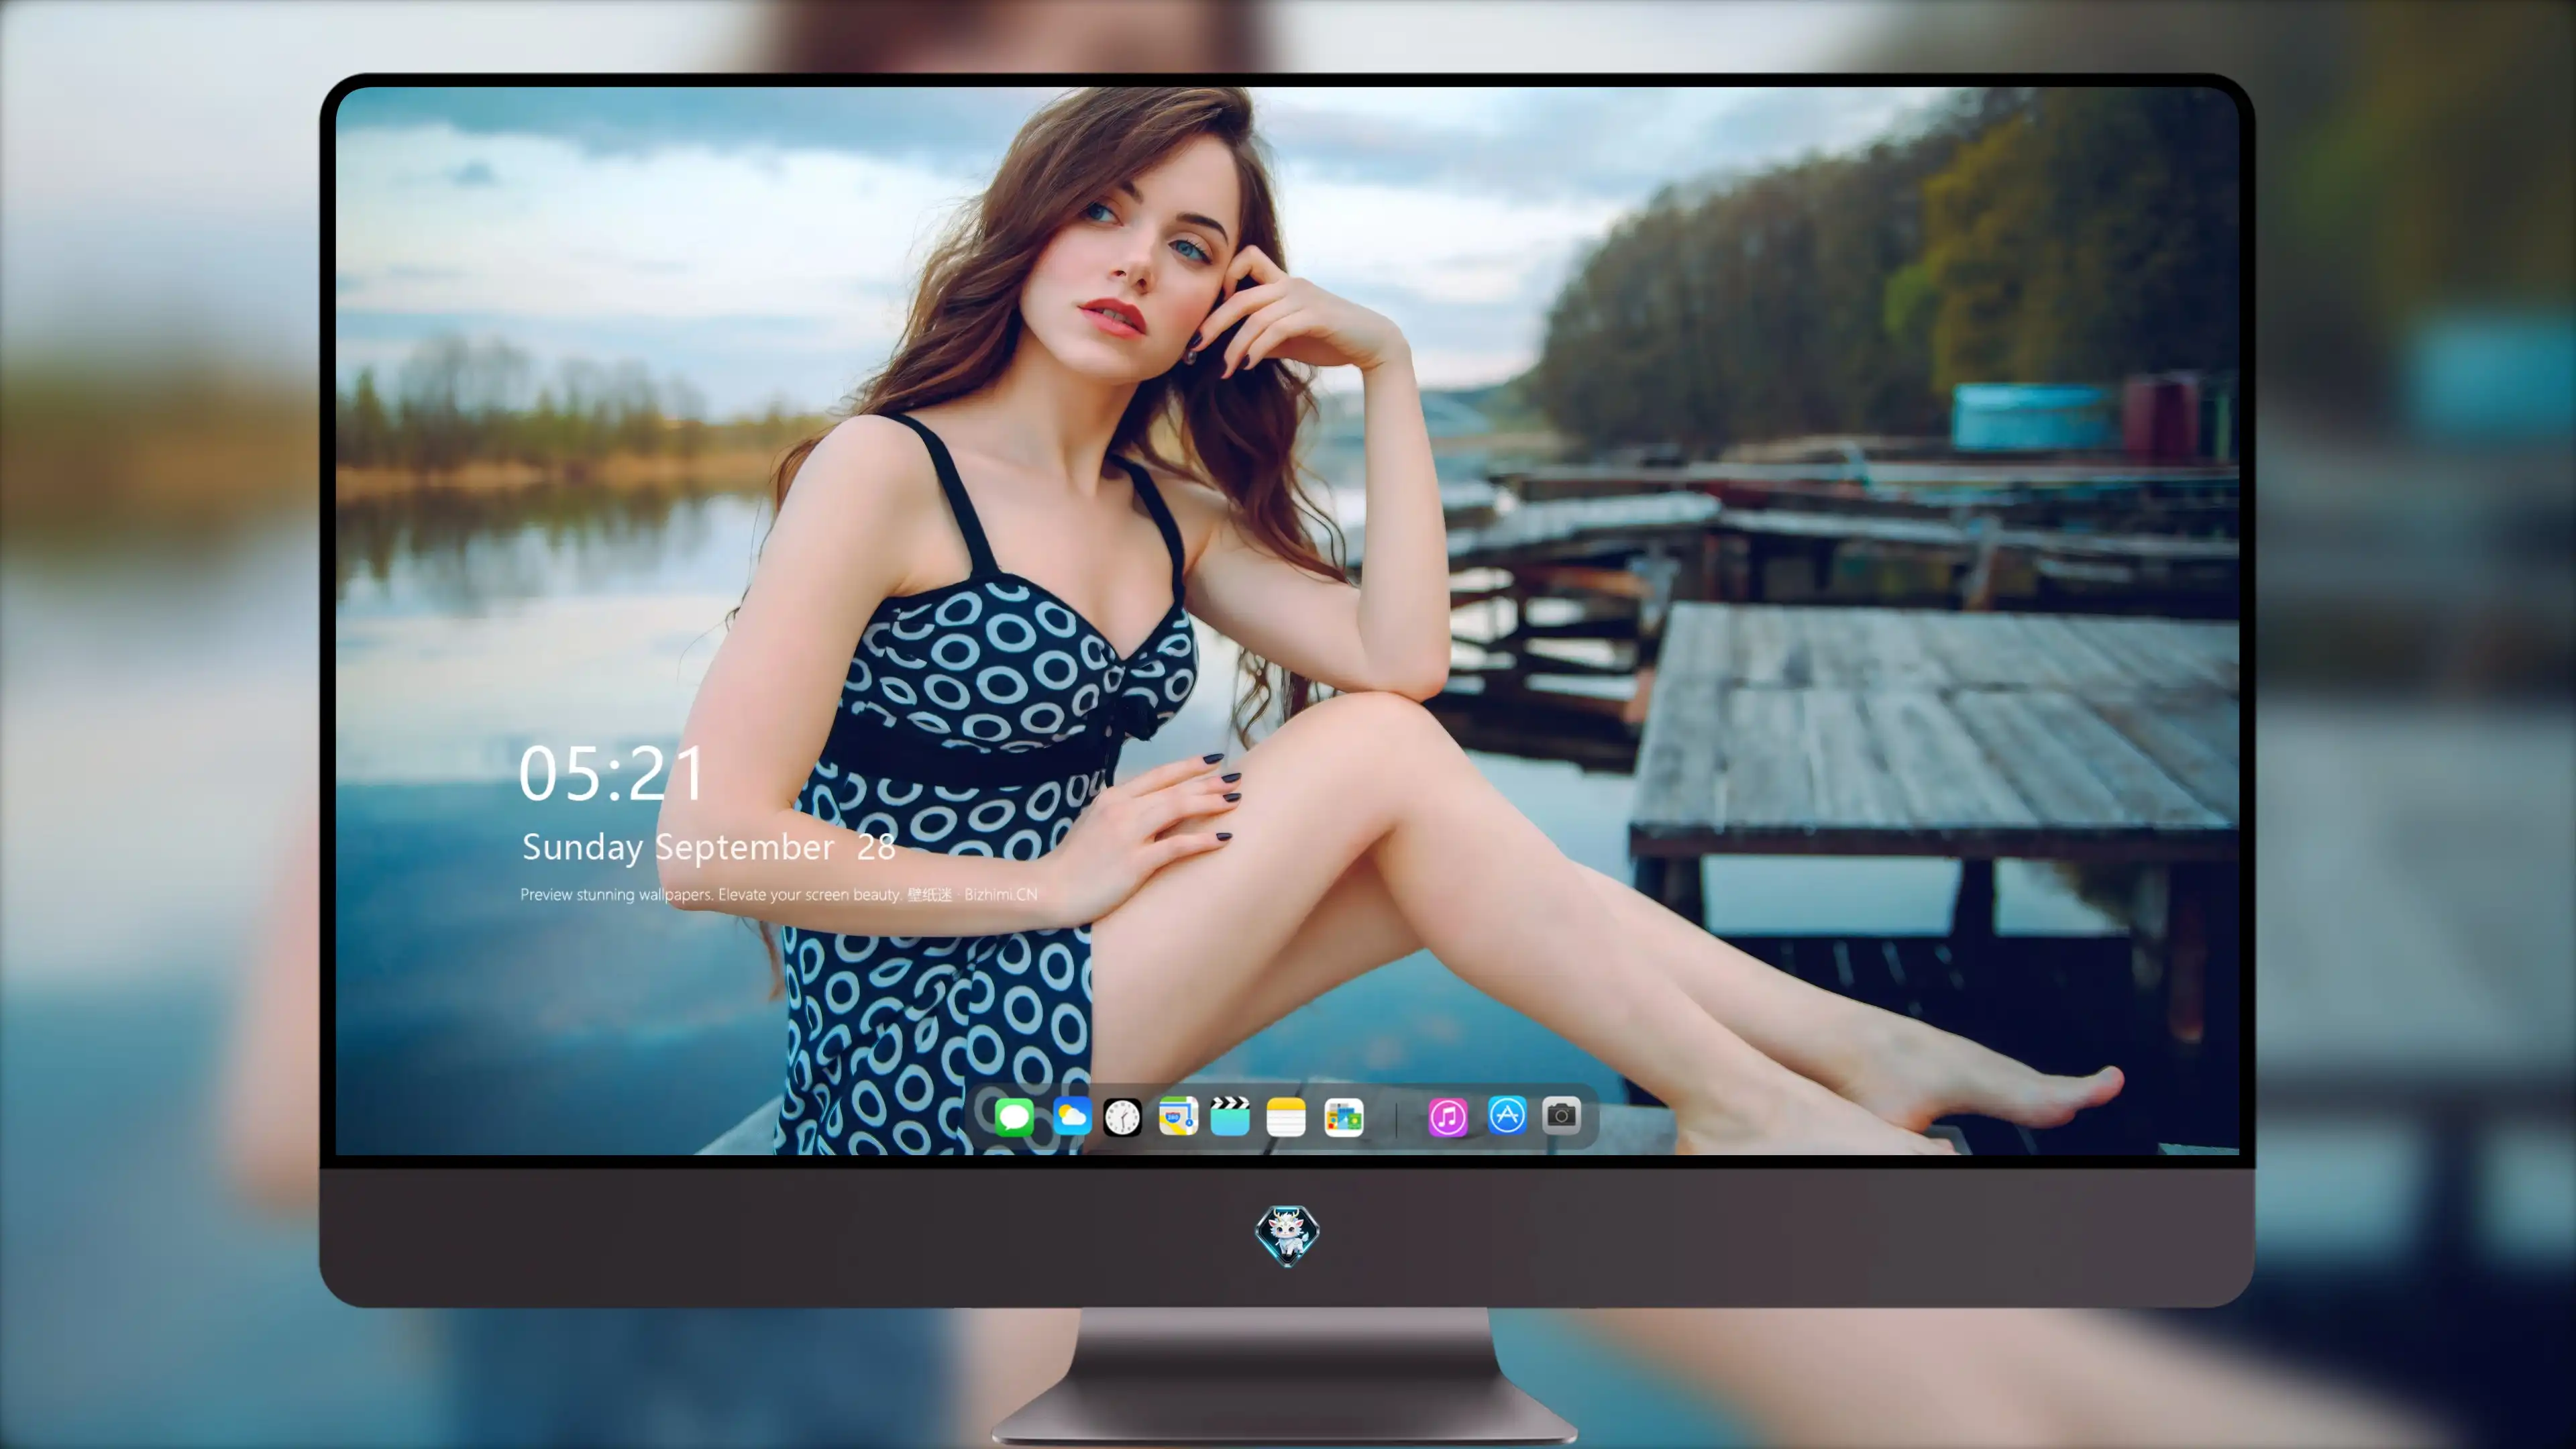The image size is (2576, 1449).
Task: Open the Notes app in the dock
Action: pyautogui.click(x=1286, y=1116)
